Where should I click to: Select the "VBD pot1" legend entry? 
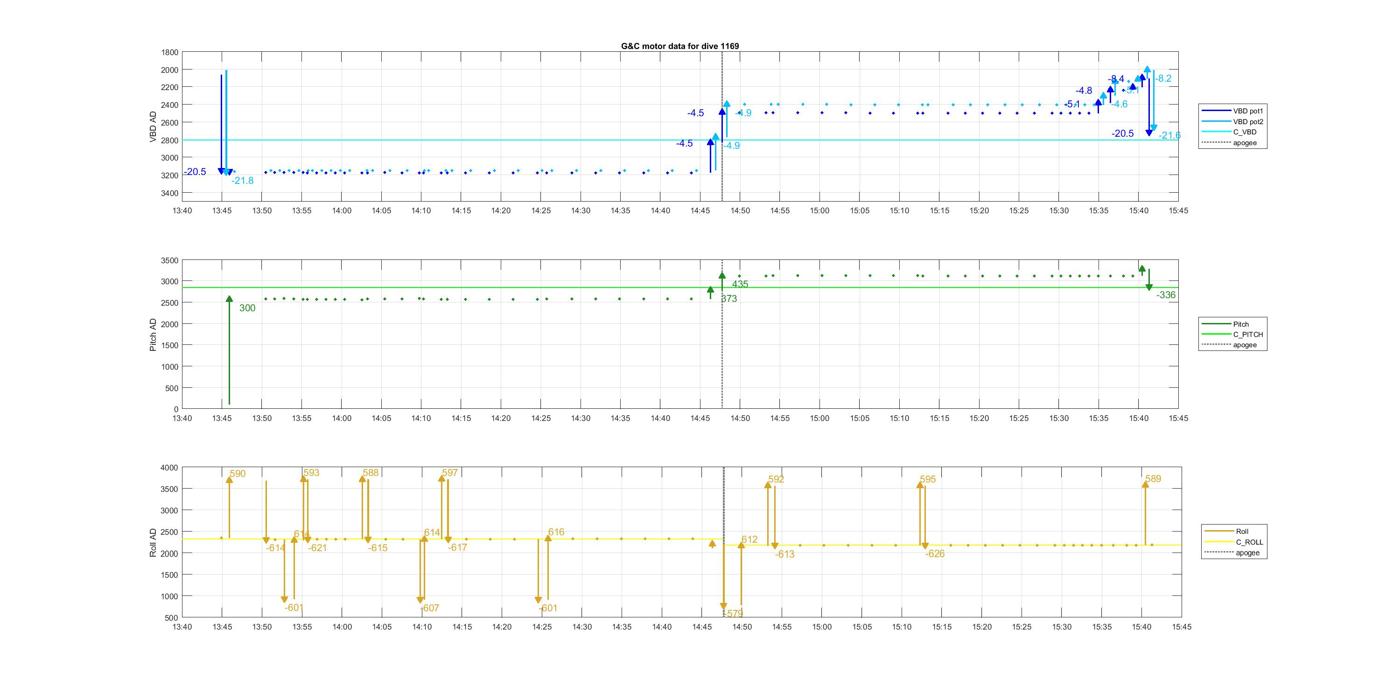1231,110
